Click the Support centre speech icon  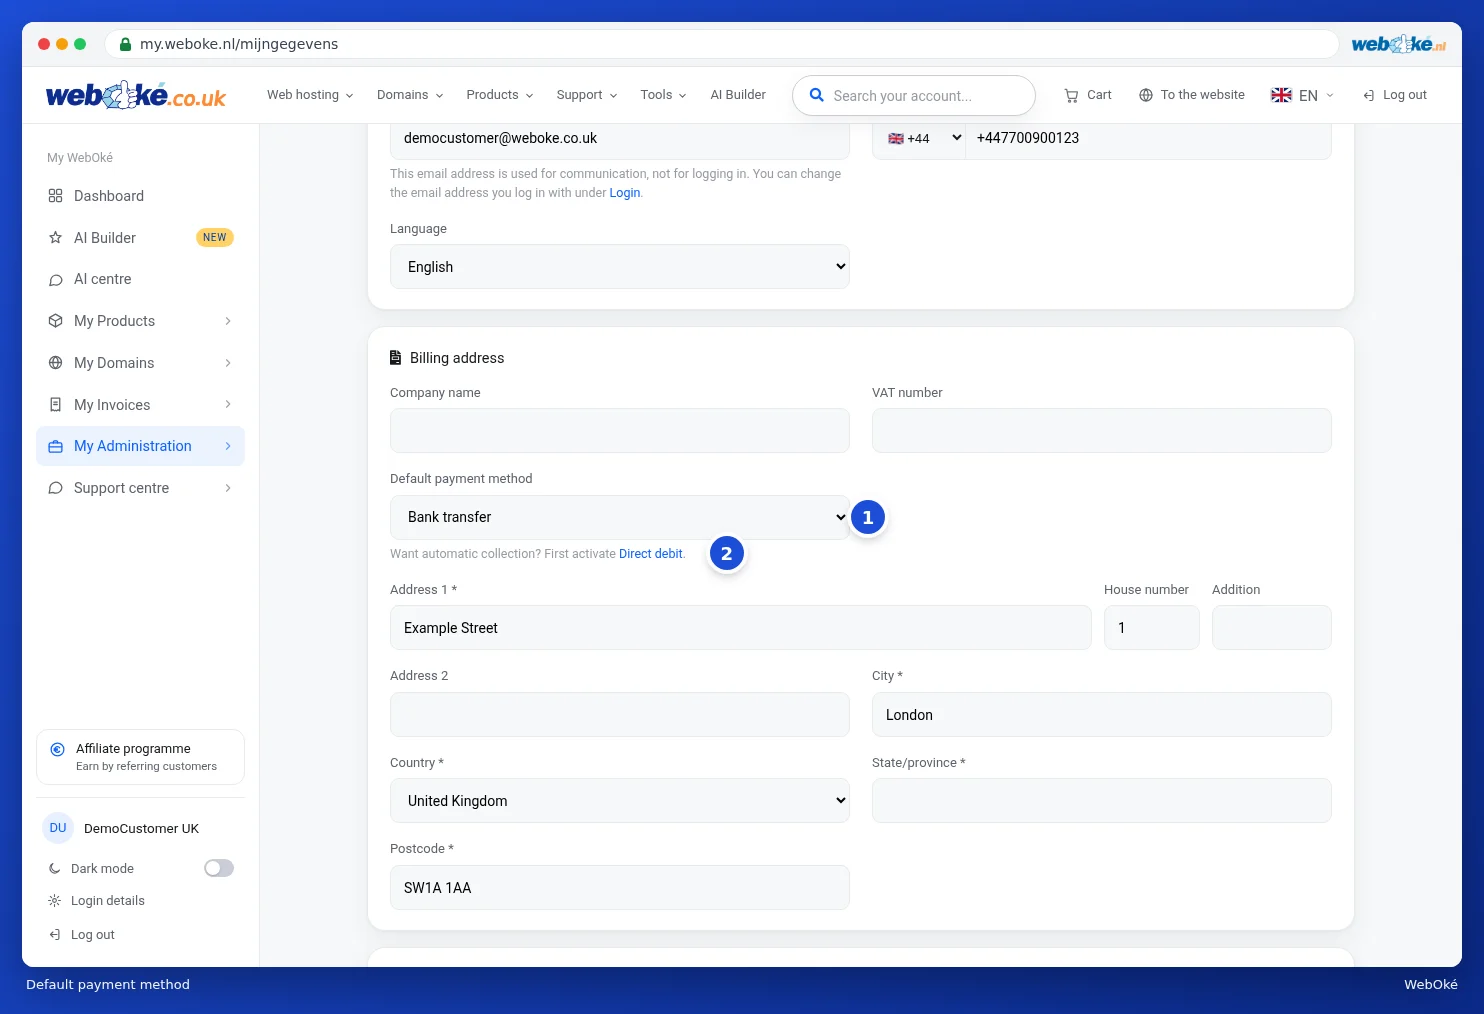click(x=56, y=488)
